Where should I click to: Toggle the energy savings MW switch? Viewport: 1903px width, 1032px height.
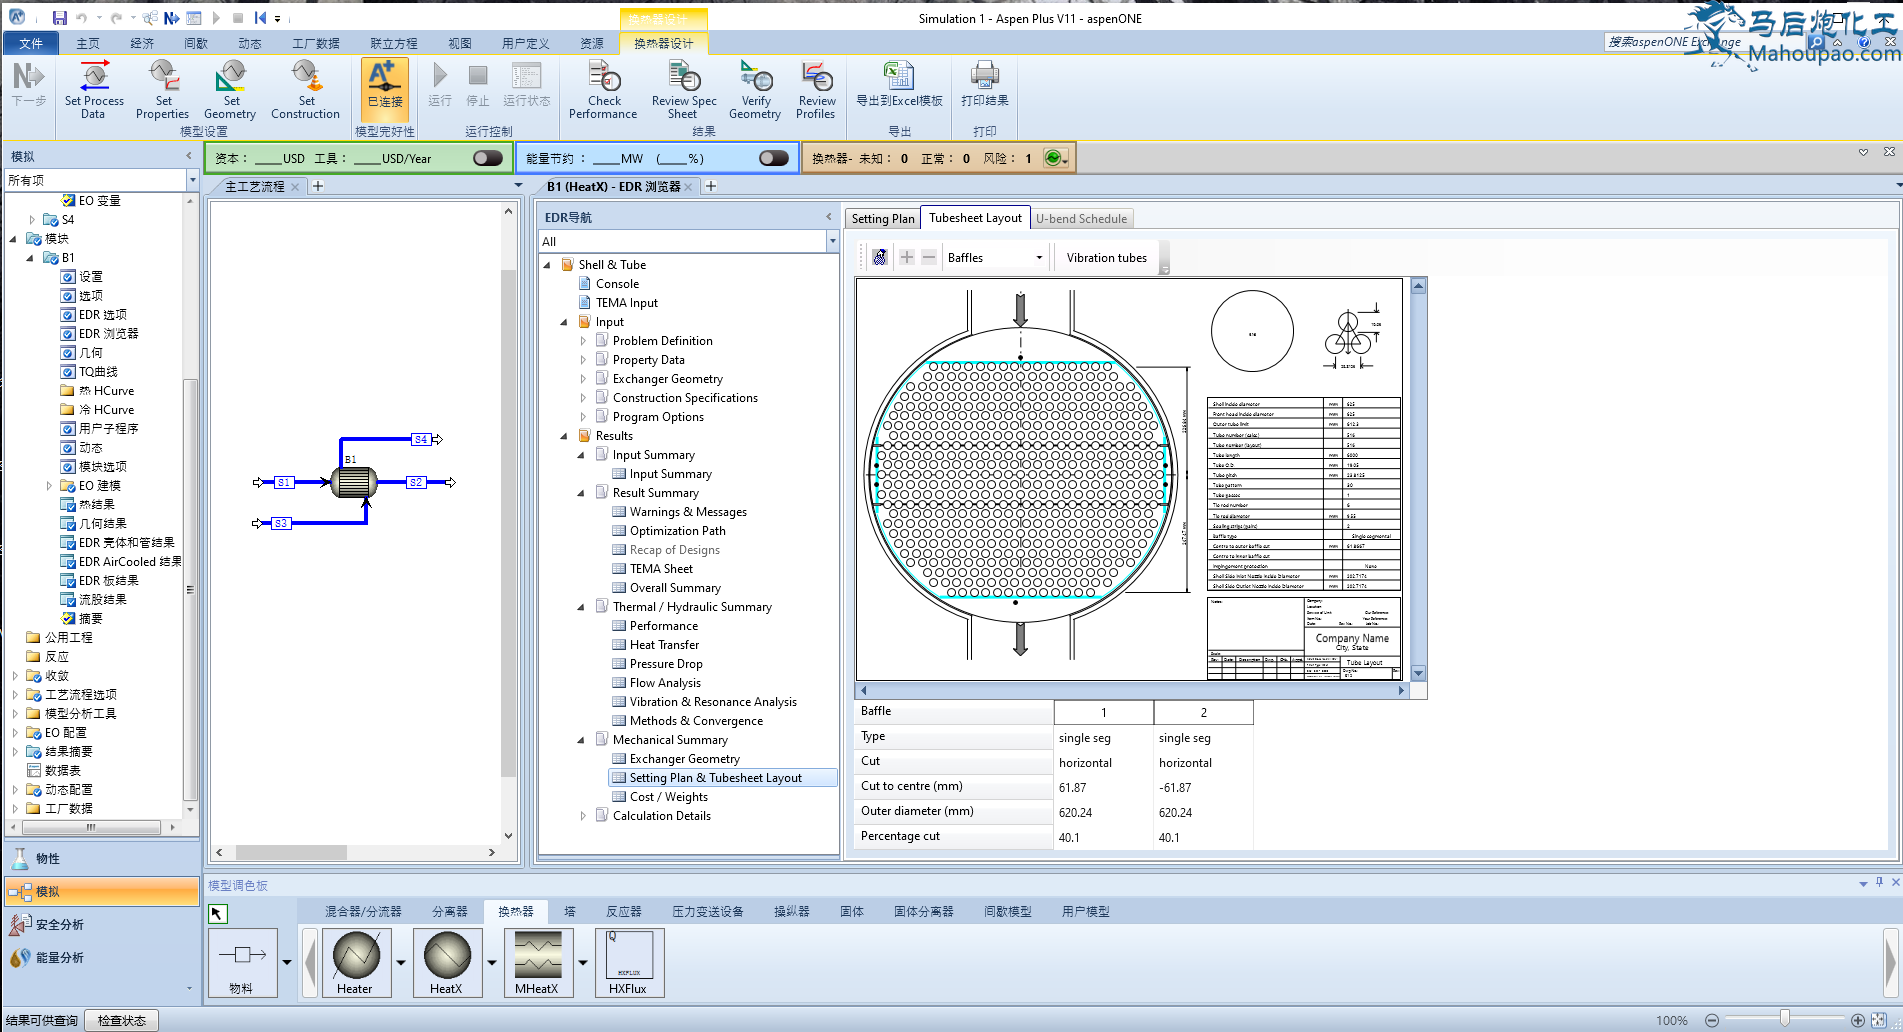(773, 158)
